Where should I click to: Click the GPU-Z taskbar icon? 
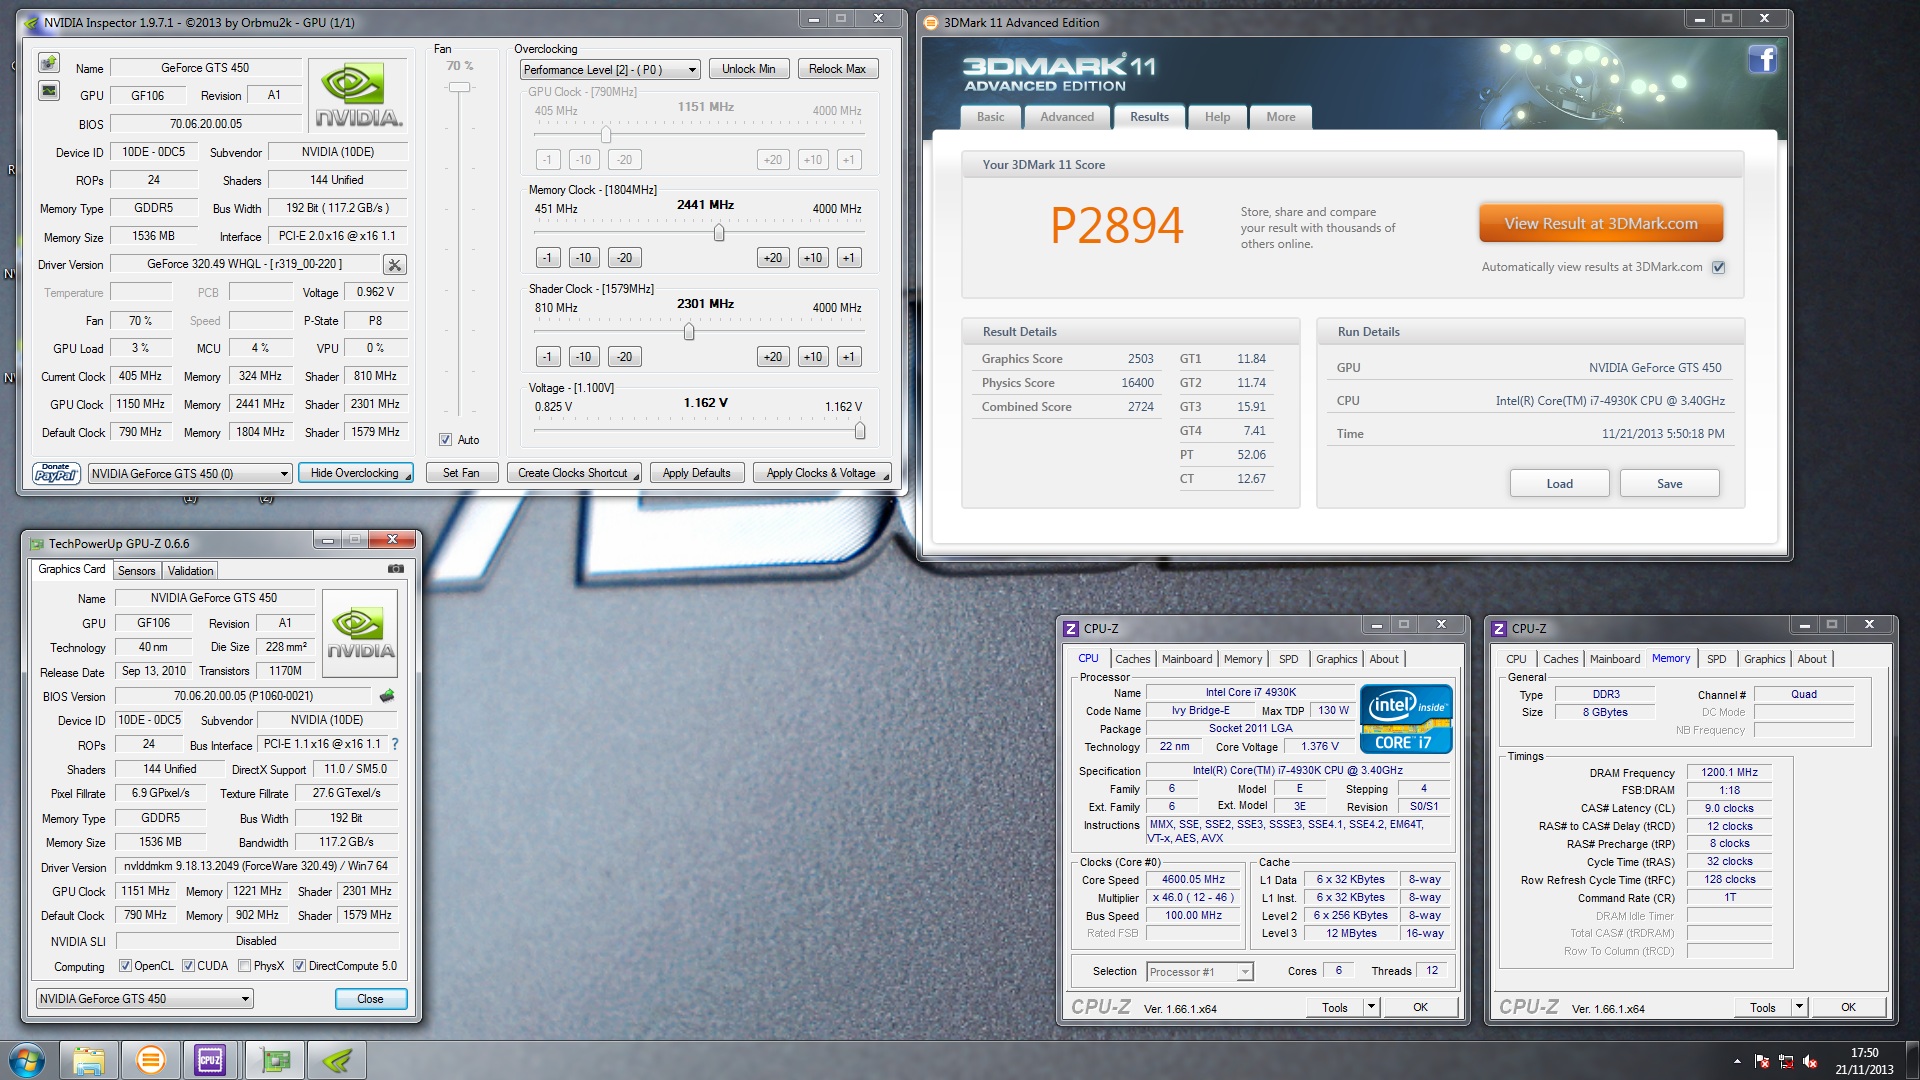[x=273, y=1060]
